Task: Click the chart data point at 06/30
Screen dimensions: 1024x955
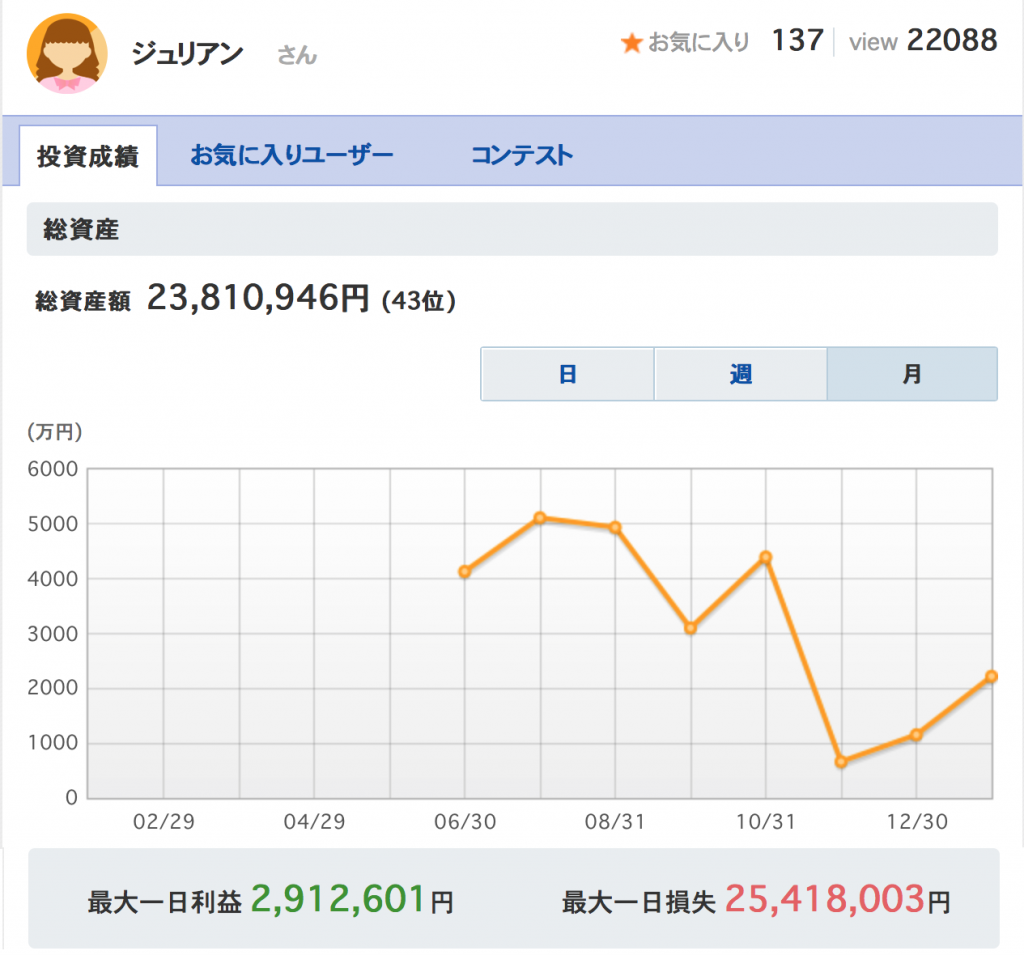Action: click(x=464, y=572)
